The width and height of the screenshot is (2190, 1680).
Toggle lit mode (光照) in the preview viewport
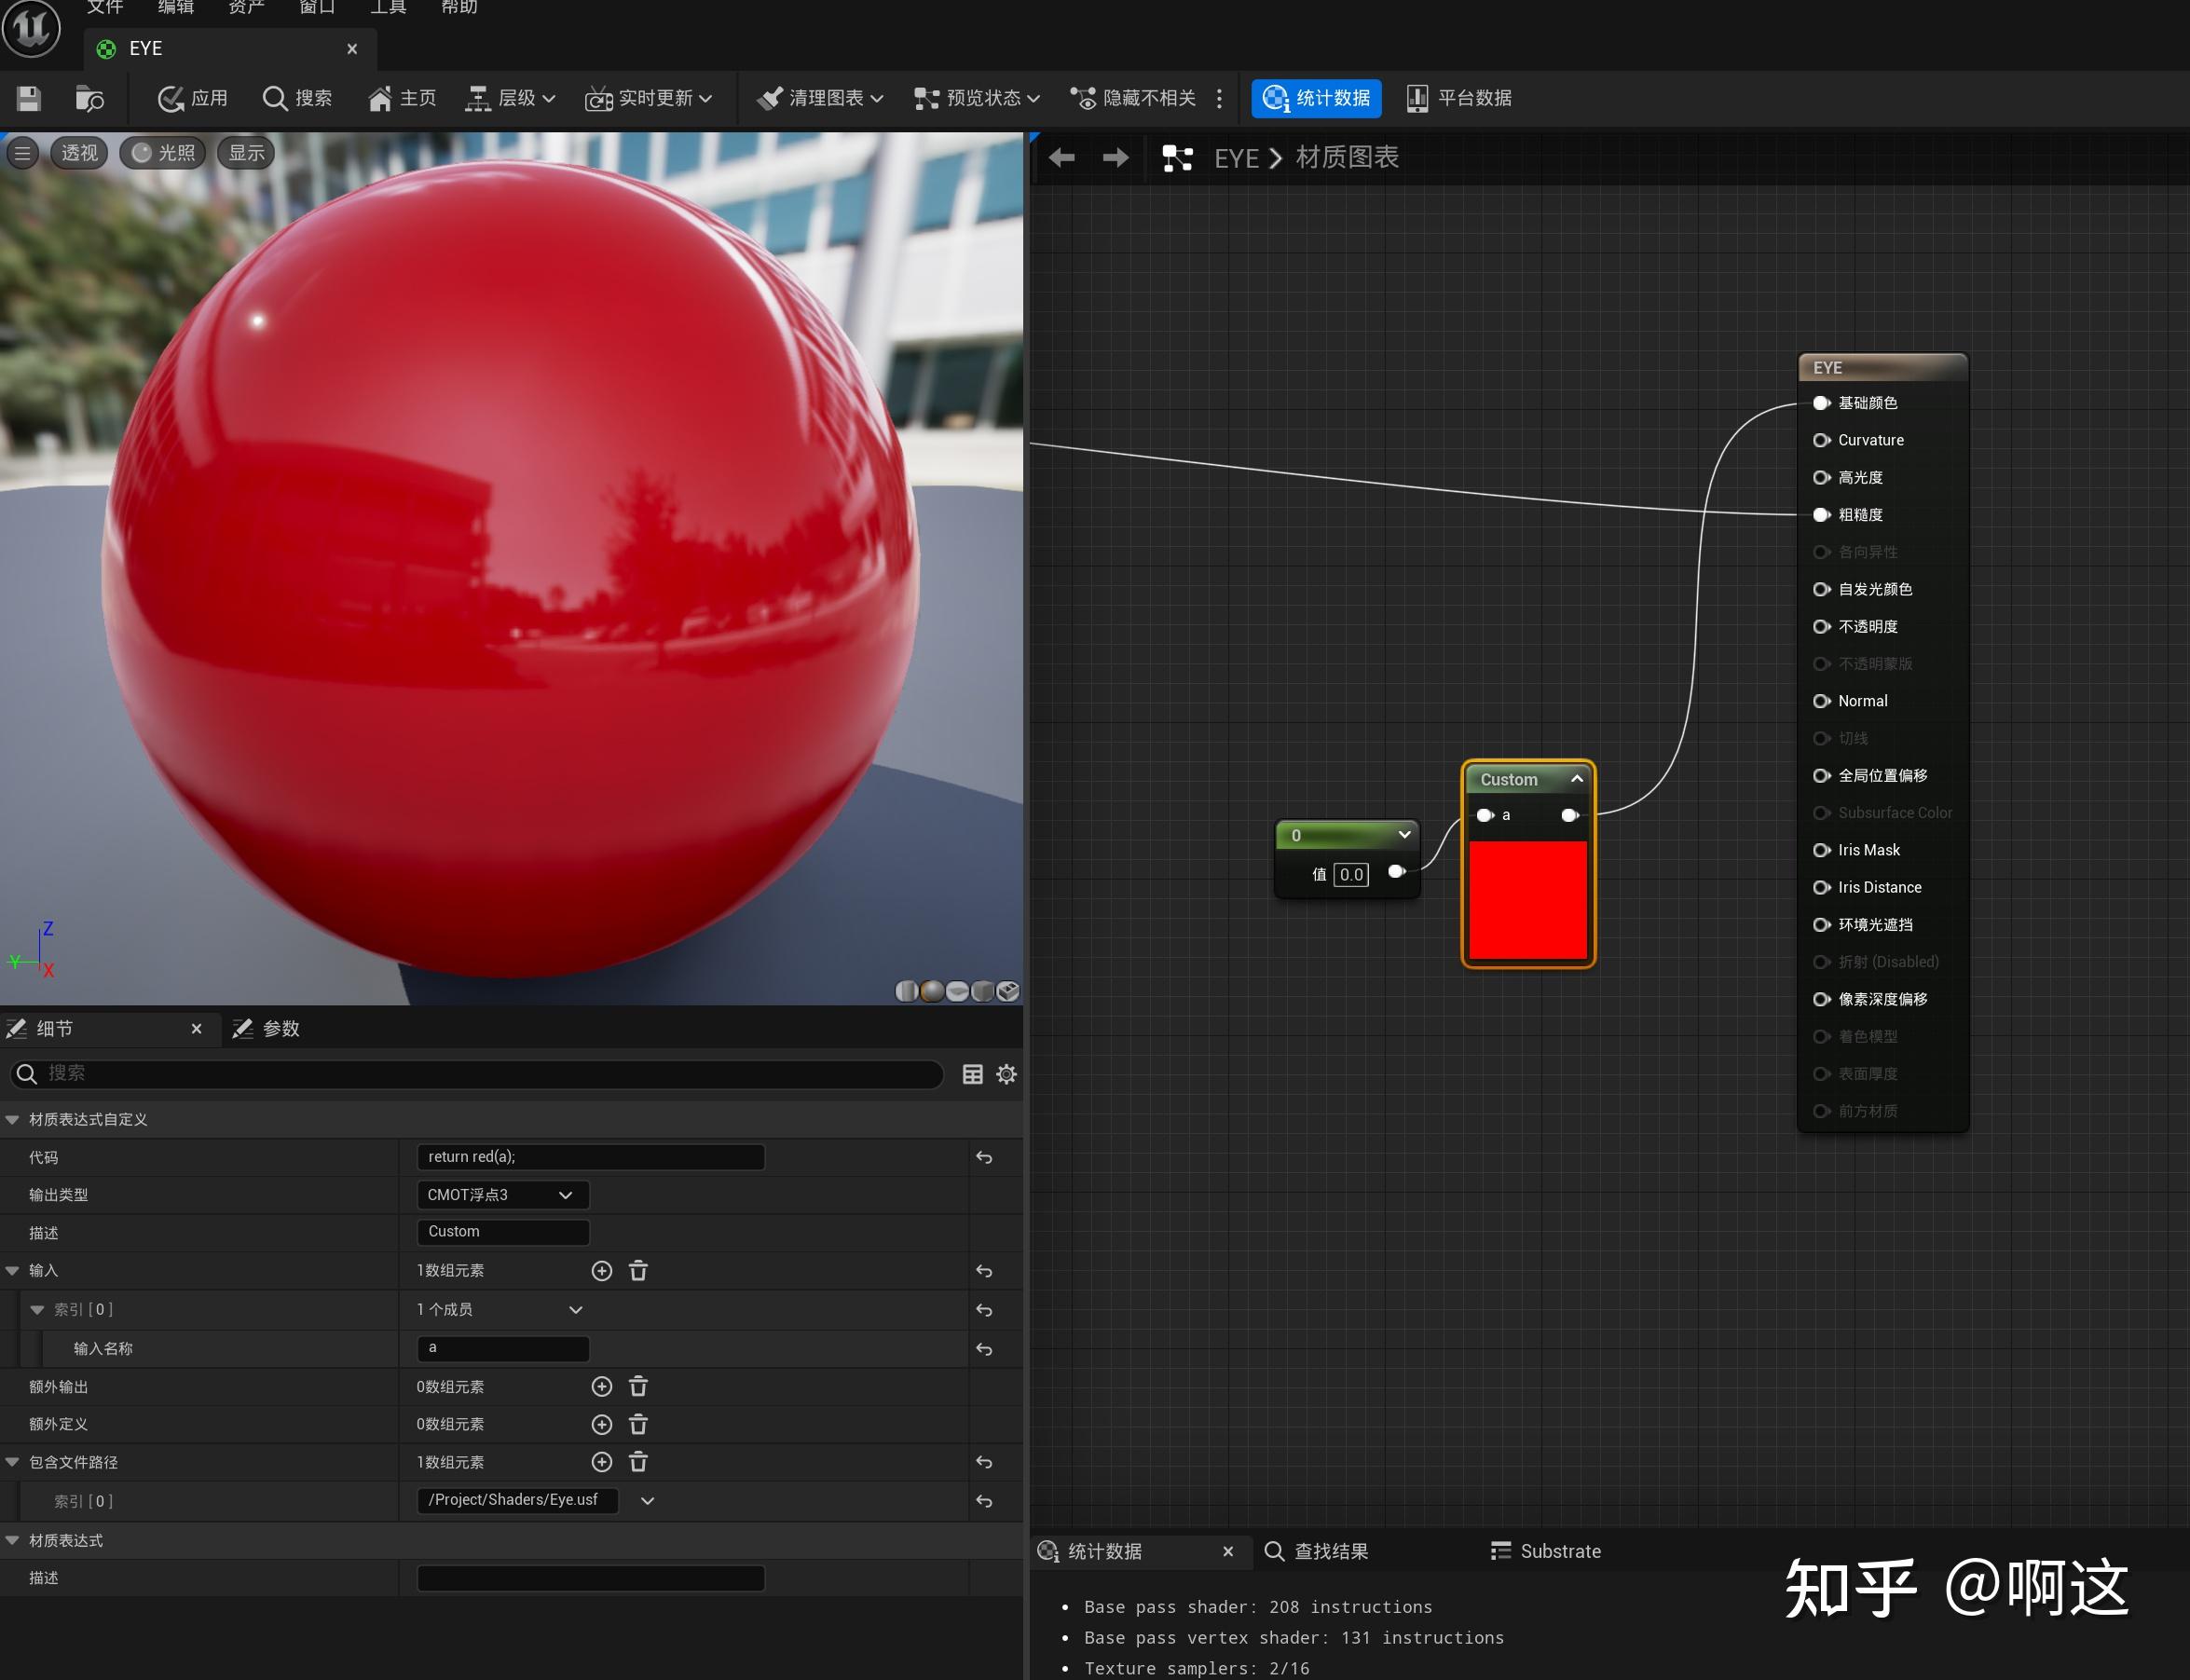(162, 152)
